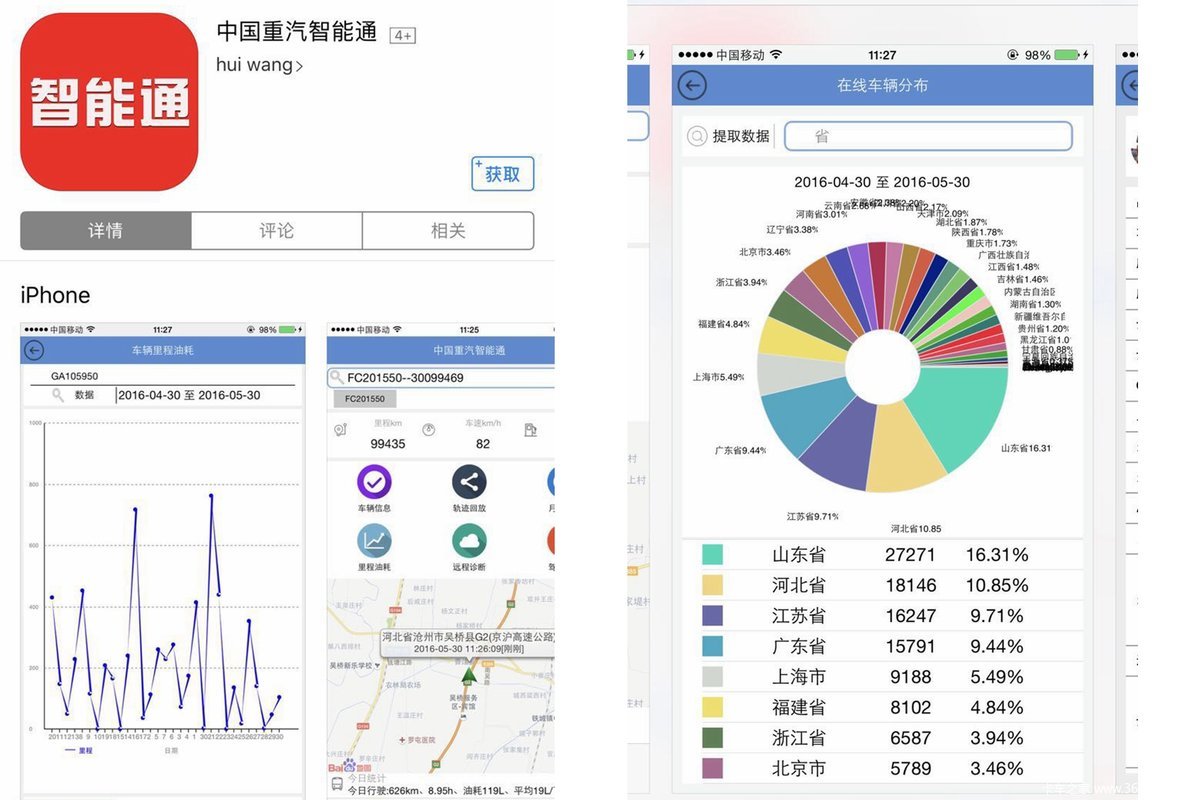Tap the red 智能通 app icon

click(109, 102)
